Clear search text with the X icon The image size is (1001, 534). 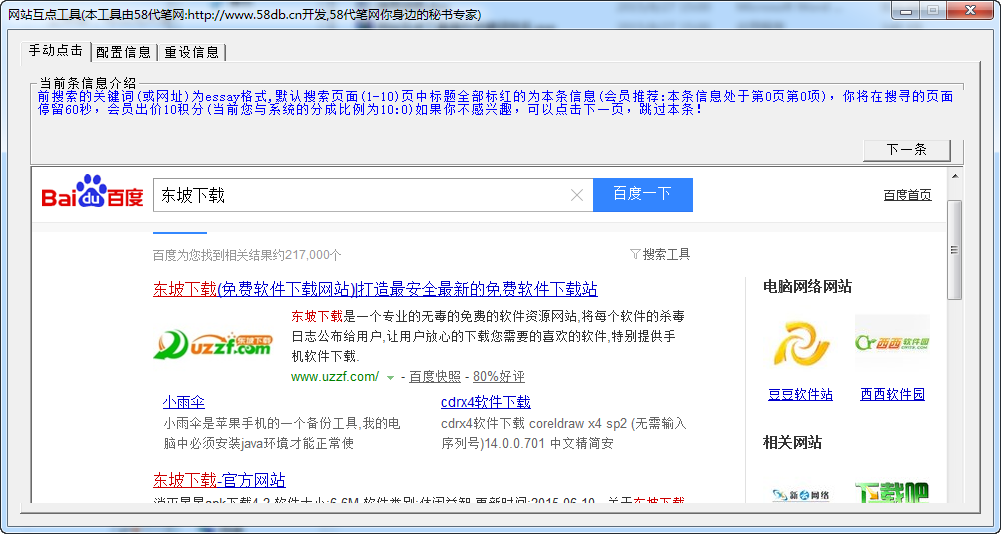click(576, 195)
